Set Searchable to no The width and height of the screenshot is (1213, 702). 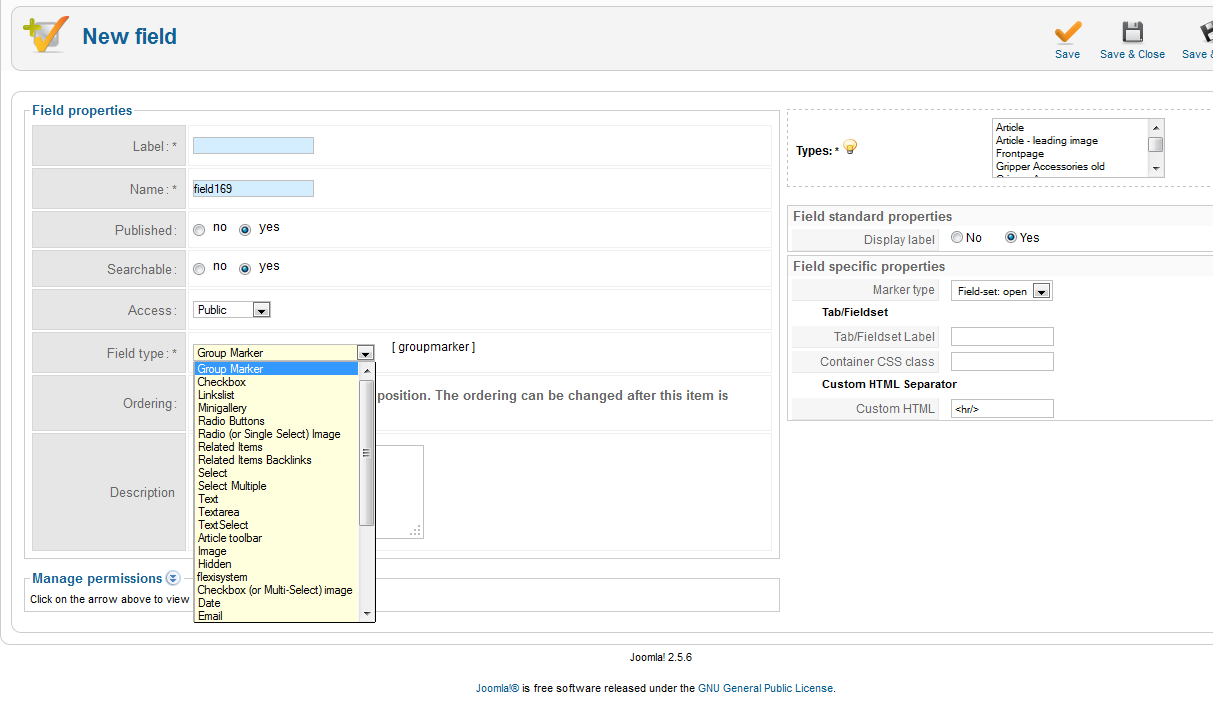point(199,269)
